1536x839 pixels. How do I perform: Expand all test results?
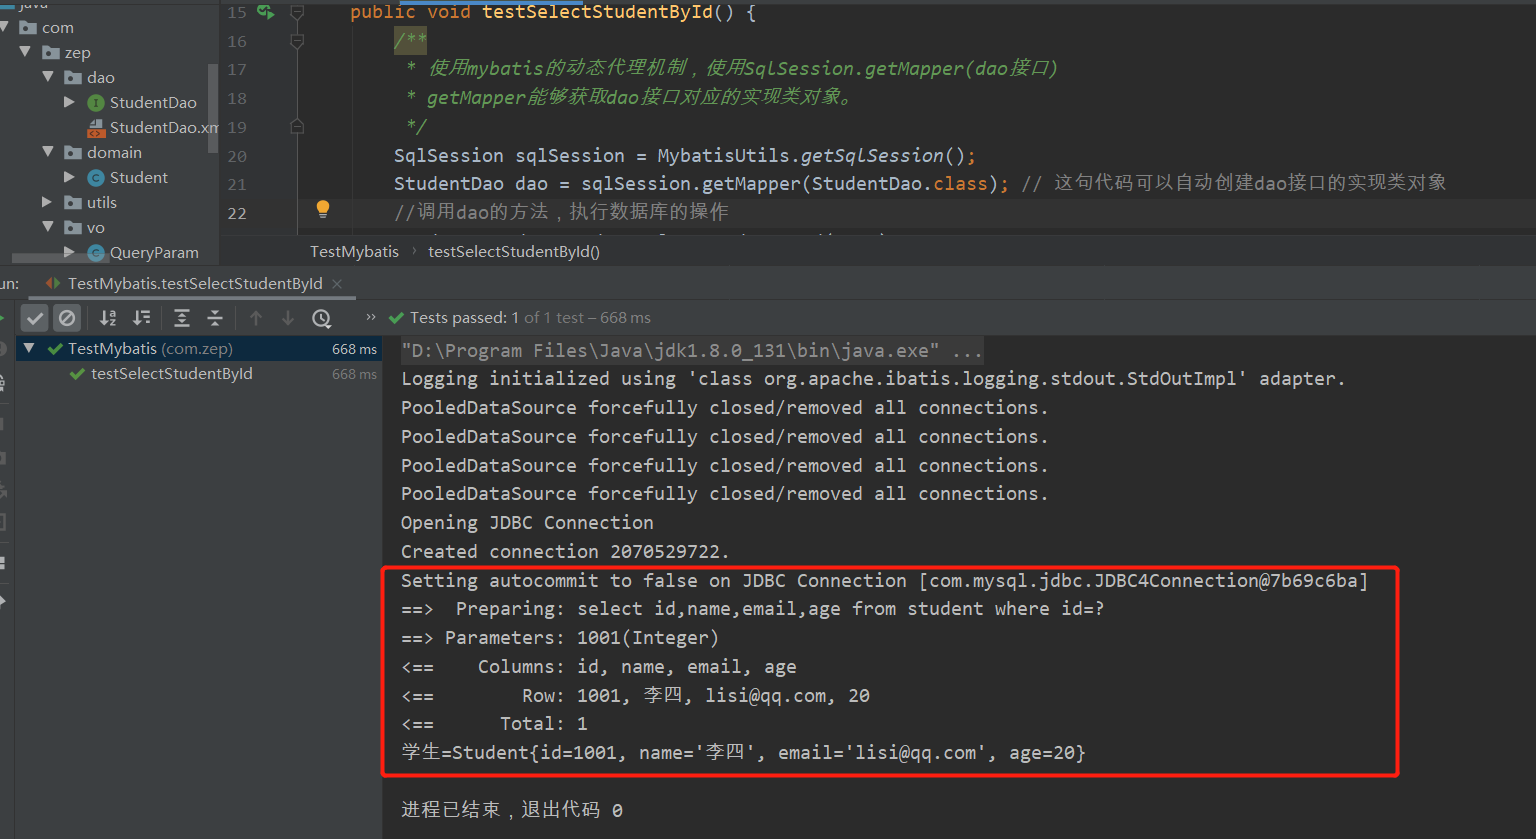pyautogui.click(x=182, y=318)
